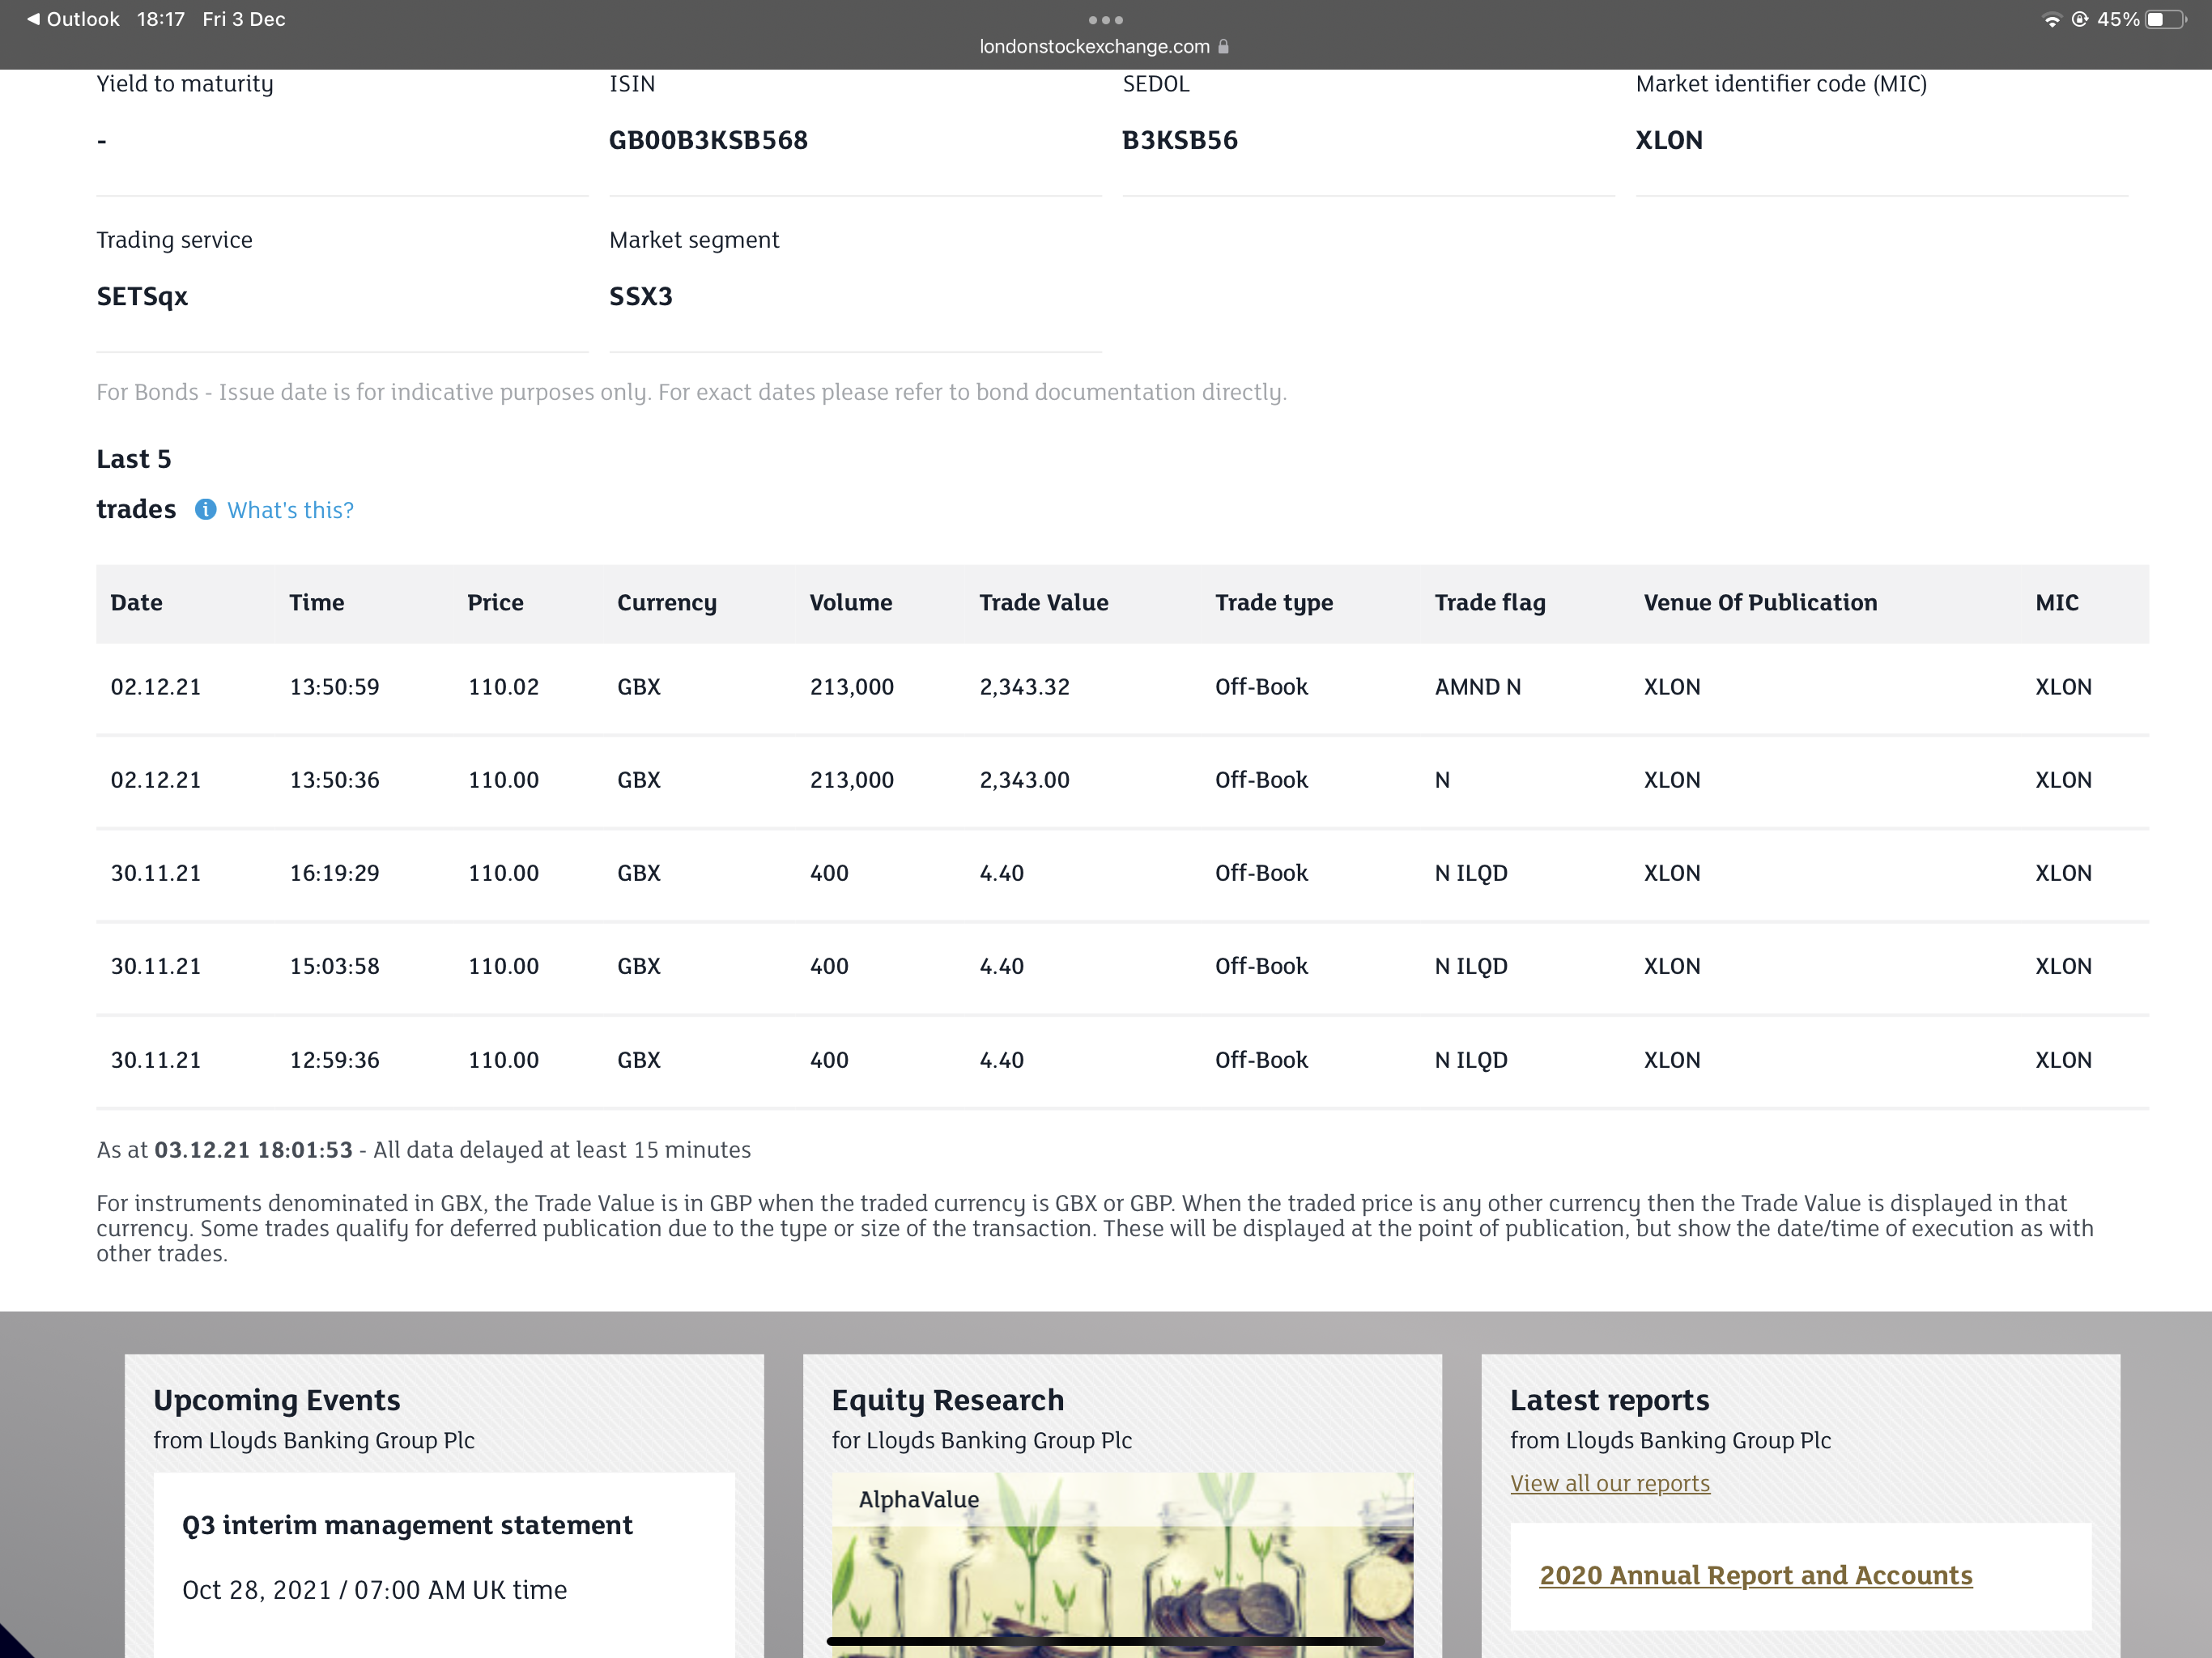The height and width of the screenshot is (1658, 2212).
Task: Select the MIC column header
Action: 2057,603
